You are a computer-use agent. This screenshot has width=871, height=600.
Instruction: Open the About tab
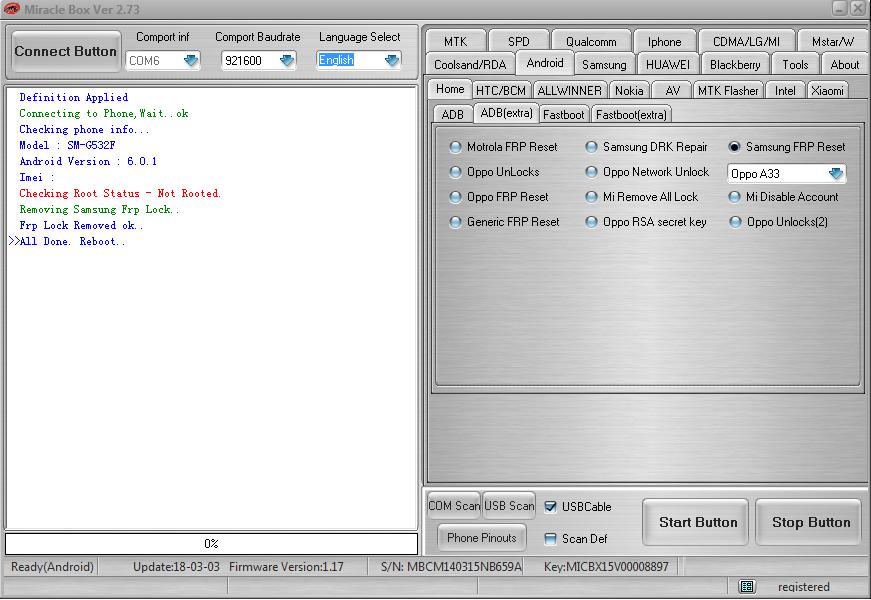[844, 64]
